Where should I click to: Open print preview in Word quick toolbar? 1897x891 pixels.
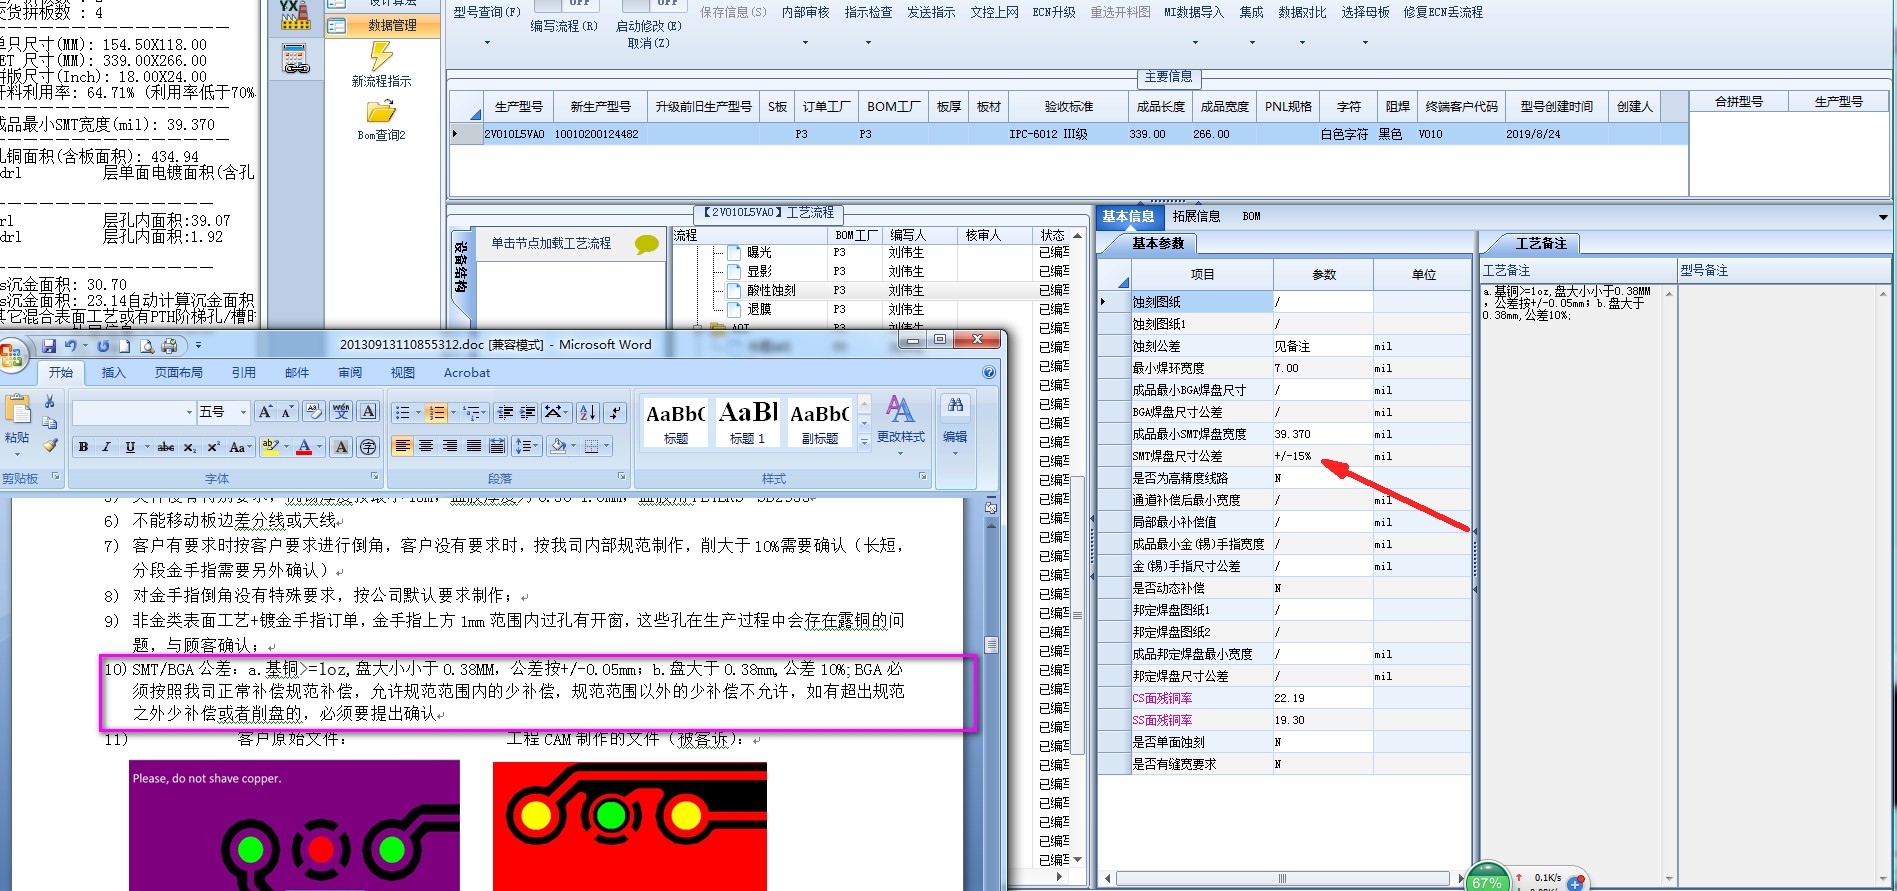tap(147, 346)
